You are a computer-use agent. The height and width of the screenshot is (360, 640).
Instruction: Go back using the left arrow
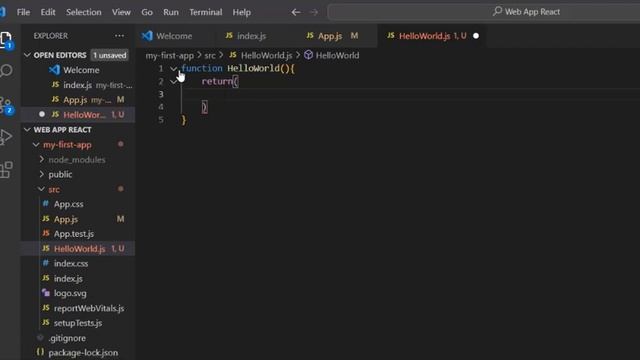click(x=296, y=12)
